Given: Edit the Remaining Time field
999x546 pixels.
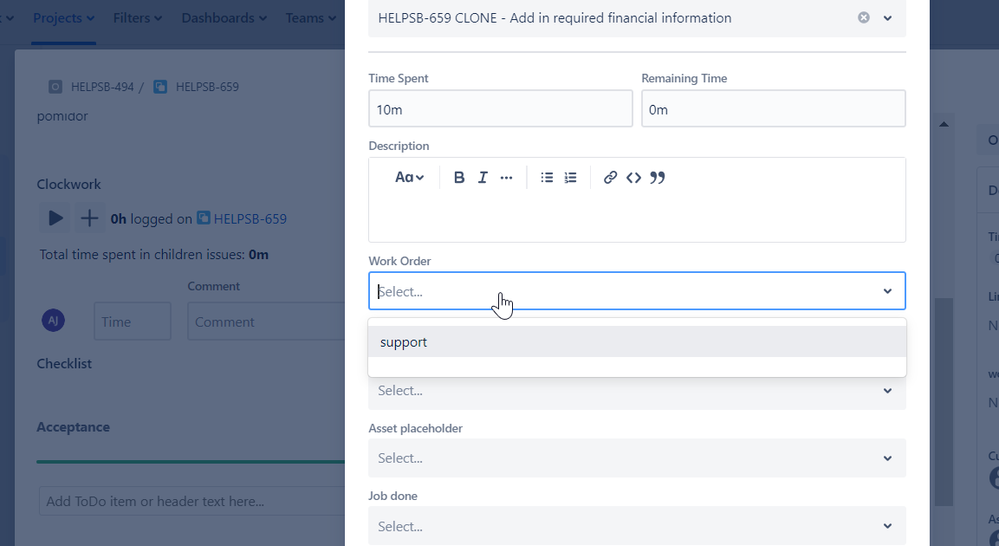Looking at the screenshot, I should coord(773,109).
